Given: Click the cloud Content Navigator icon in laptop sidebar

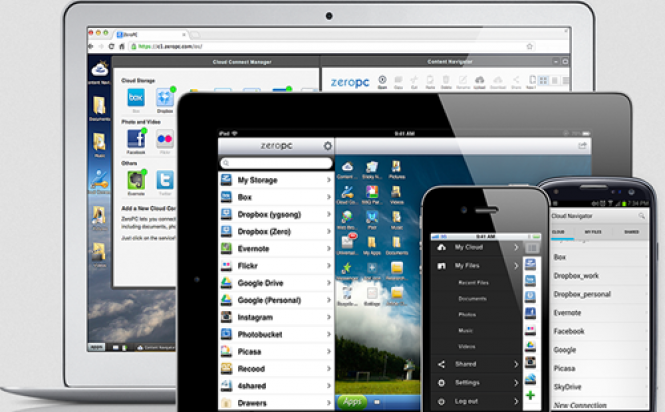Looking at the screenshot, I should click(x=100, y=68).
